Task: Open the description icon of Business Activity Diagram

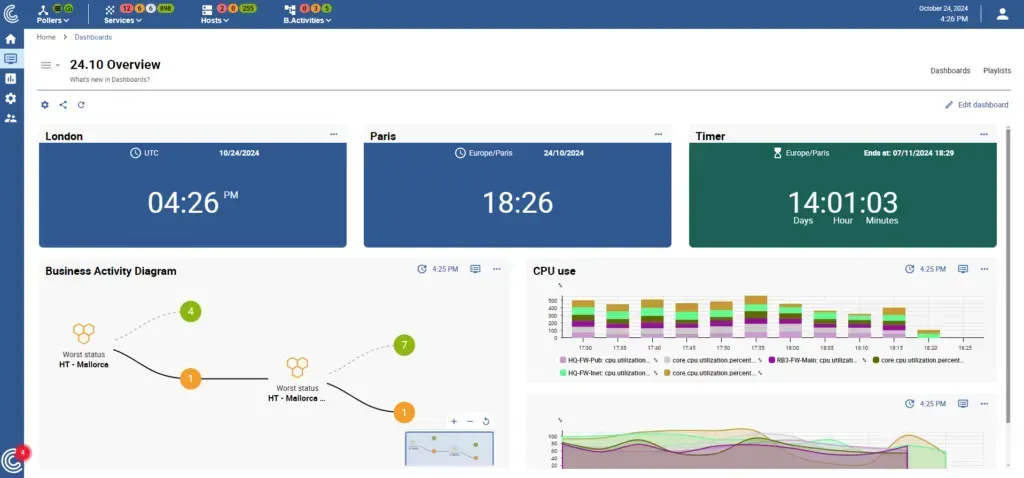Action: point(475,269)
